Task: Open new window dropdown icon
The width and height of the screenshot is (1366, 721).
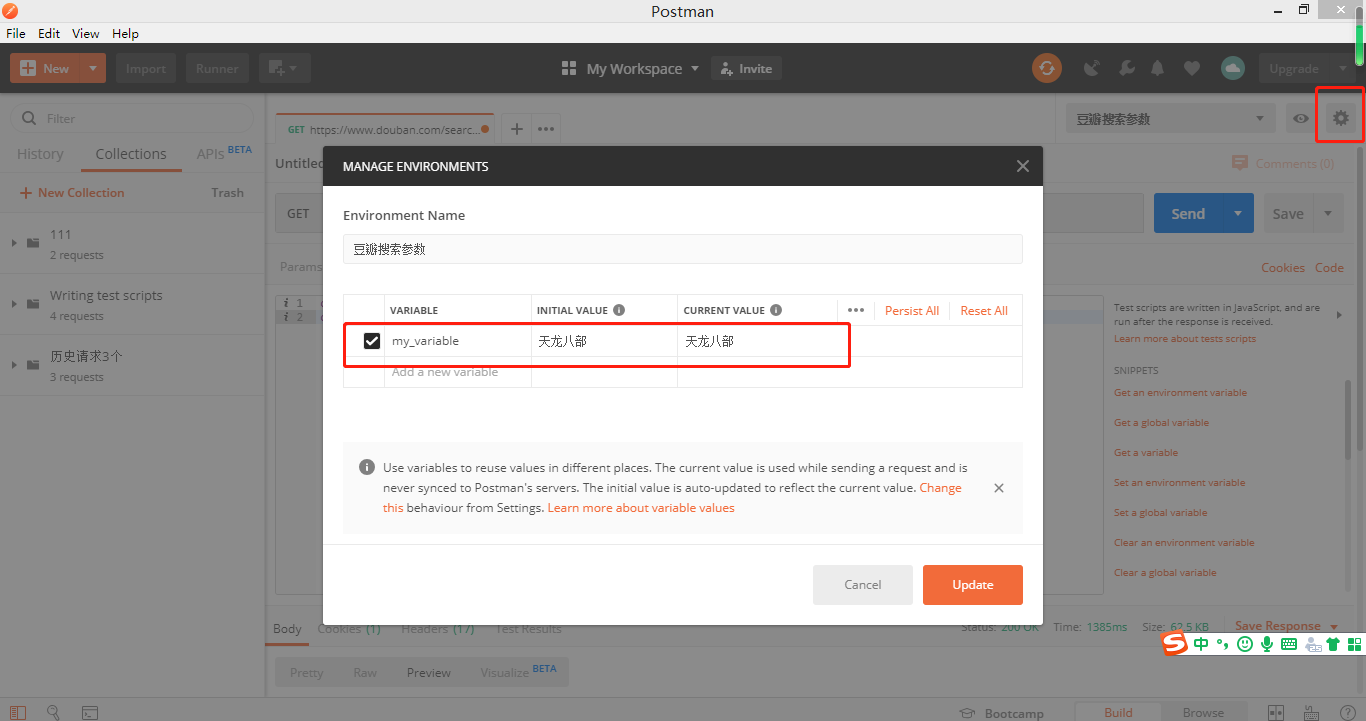Action: (x=285, y=68)
